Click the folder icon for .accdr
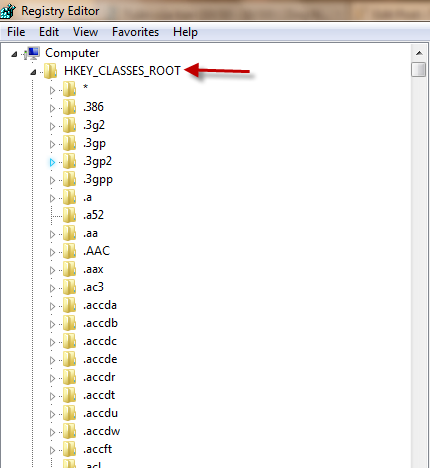This screenshot has width=430, height=468. pyautogui.click(x=69, y=377)
